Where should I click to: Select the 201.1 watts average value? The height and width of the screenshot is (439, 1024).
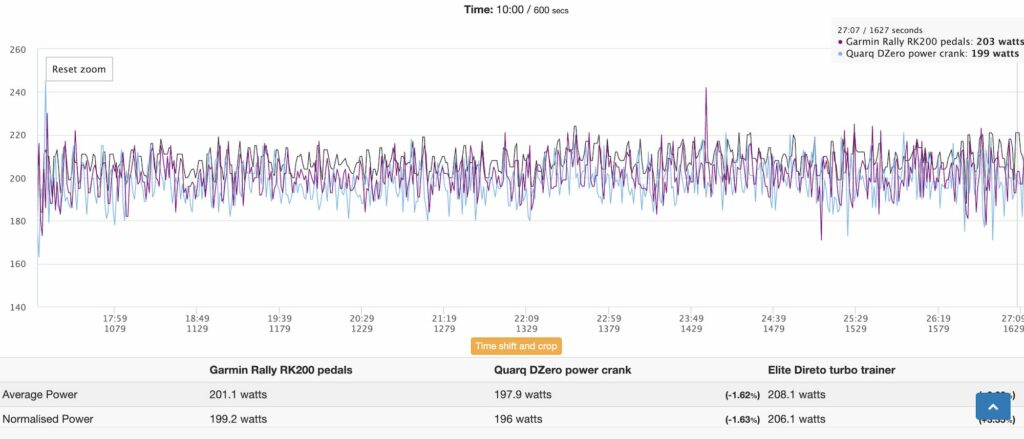point(238,395)
